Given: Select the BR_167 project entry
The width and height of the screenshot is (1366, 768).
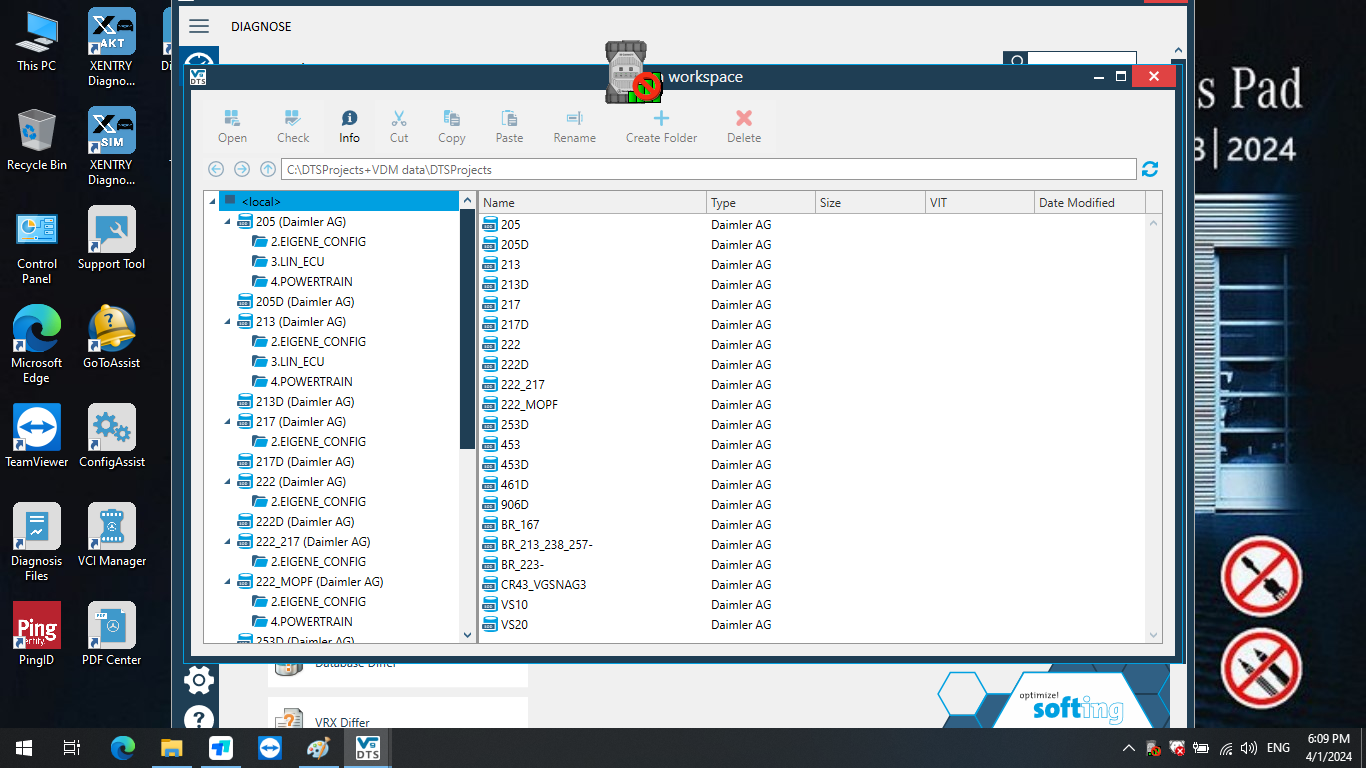Looking at the screenshot, I should click(518, 524).
